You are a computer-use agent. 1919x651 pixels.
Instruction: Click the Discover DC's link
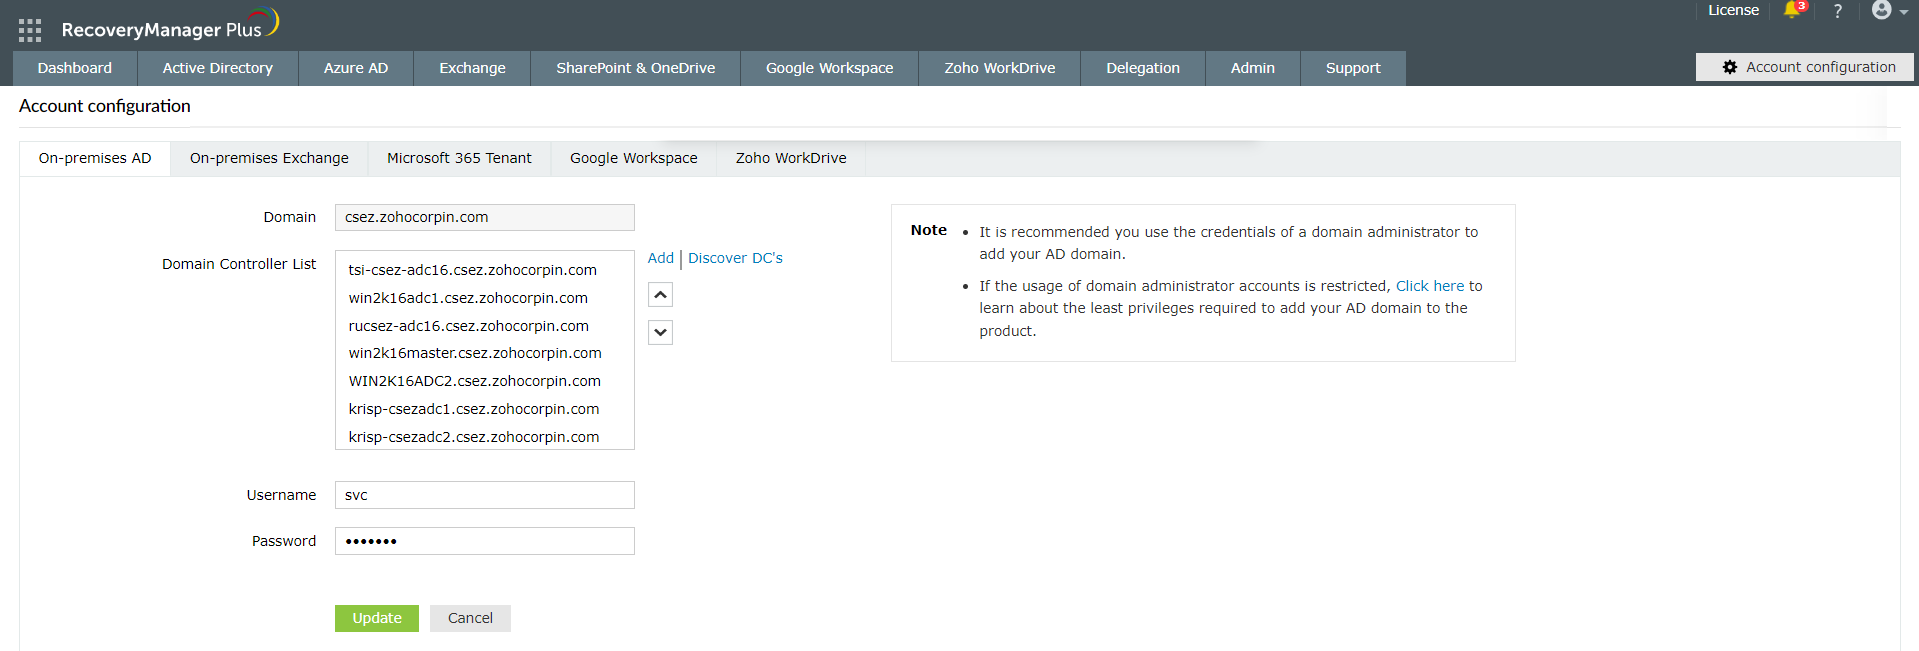coord(735,258)
